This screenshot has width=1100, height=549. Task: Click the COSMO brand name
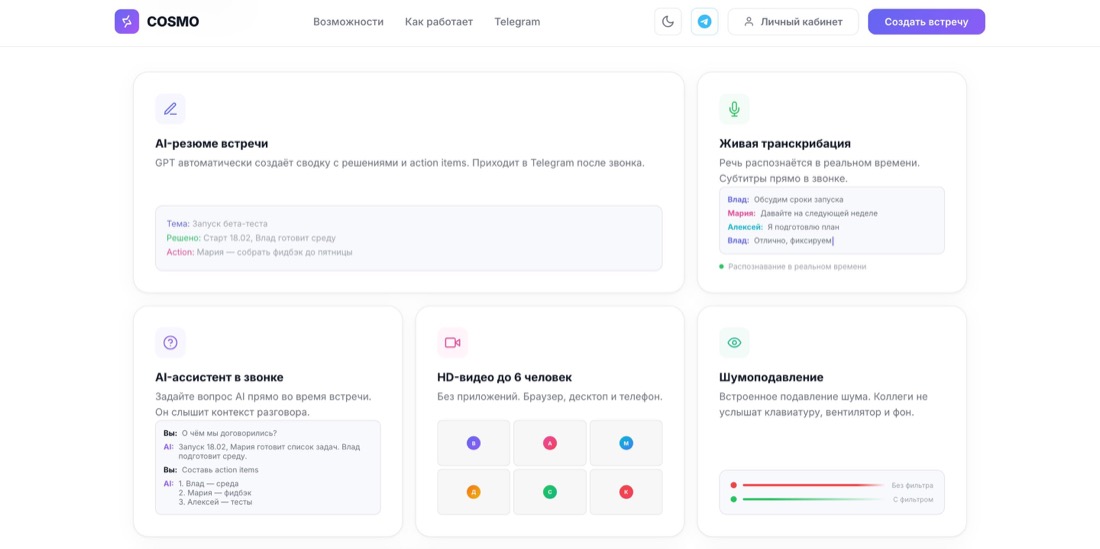click(173, 22)
